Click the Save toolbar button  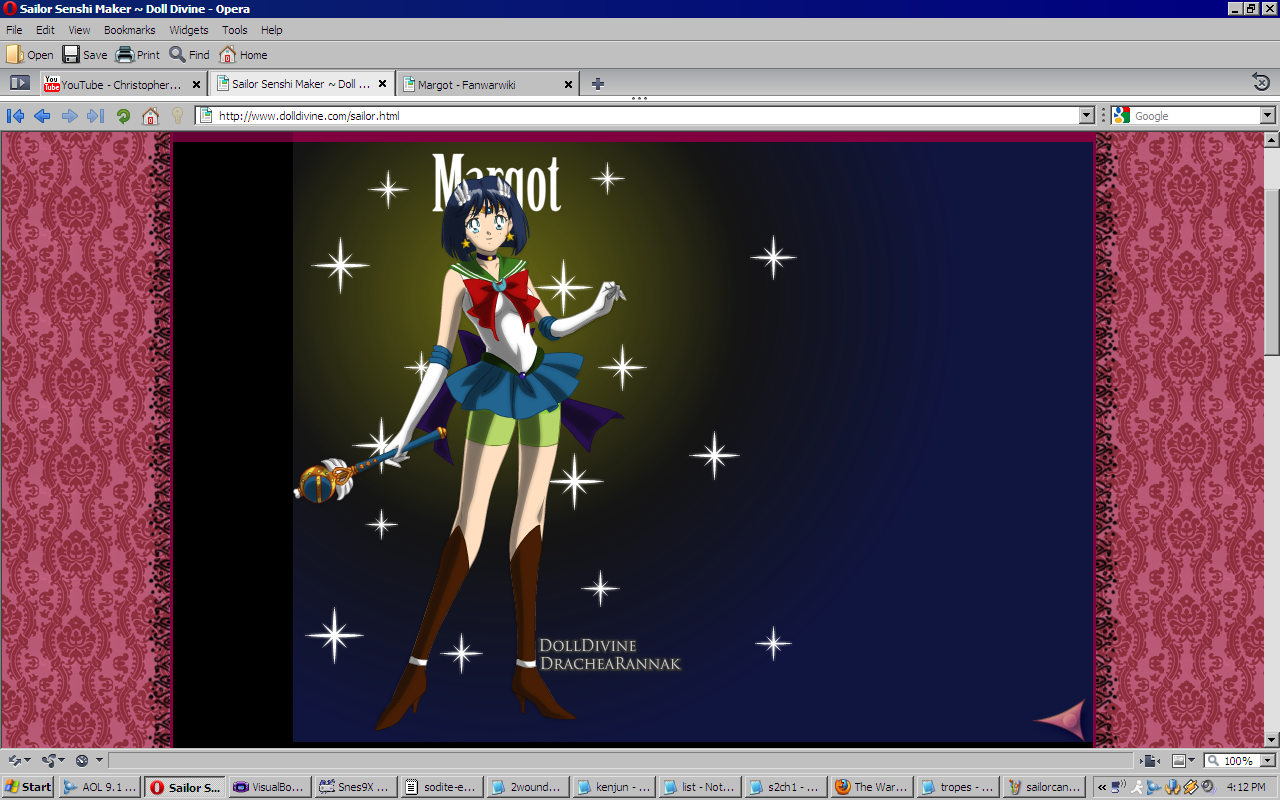pos(85,55)
